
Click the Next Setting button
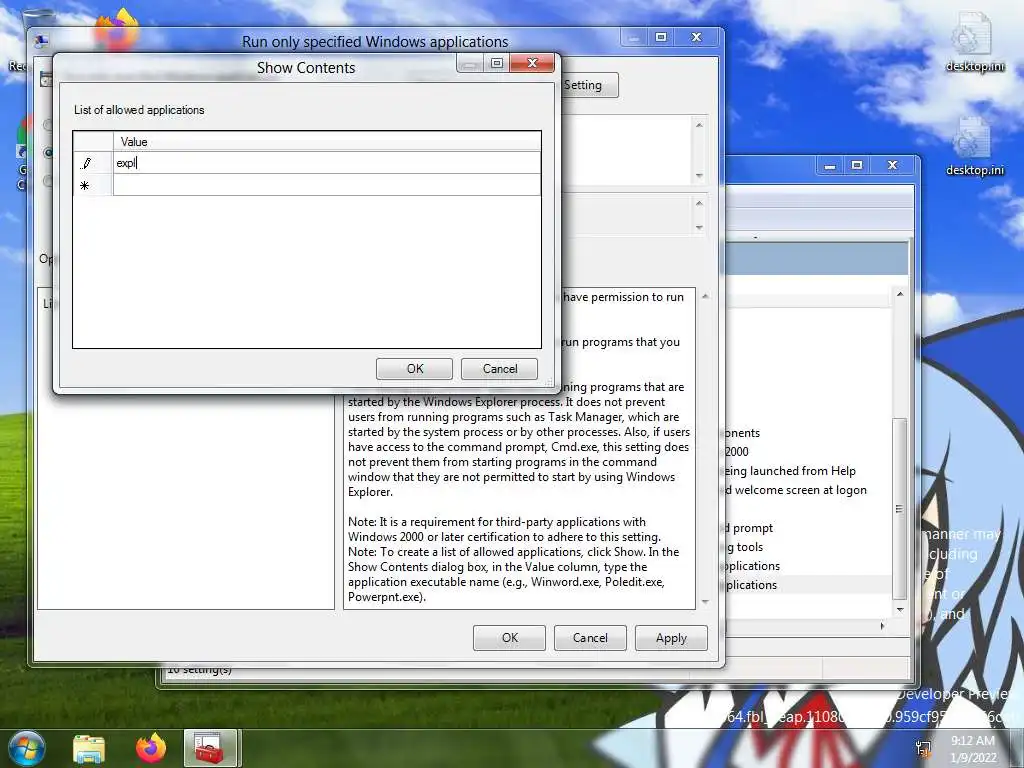tap(588, 85)
